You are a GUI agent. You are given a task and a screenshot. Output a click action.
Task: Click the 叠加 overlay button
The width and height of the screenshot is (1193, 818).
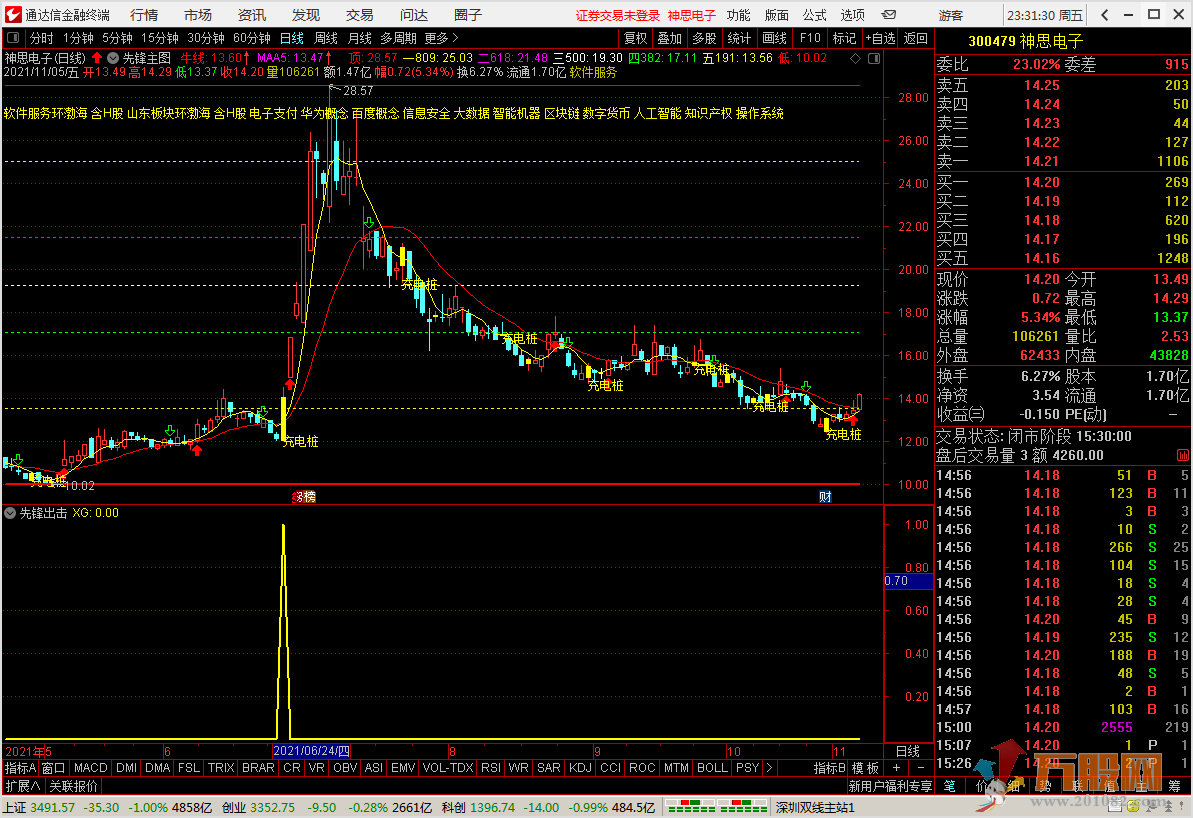[x=670, y=38]
